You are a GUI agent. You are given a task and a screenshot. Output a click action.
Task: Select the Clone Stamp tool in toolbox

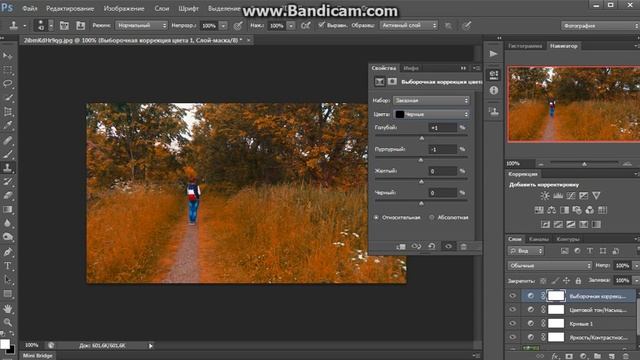(x=7, y=167)
